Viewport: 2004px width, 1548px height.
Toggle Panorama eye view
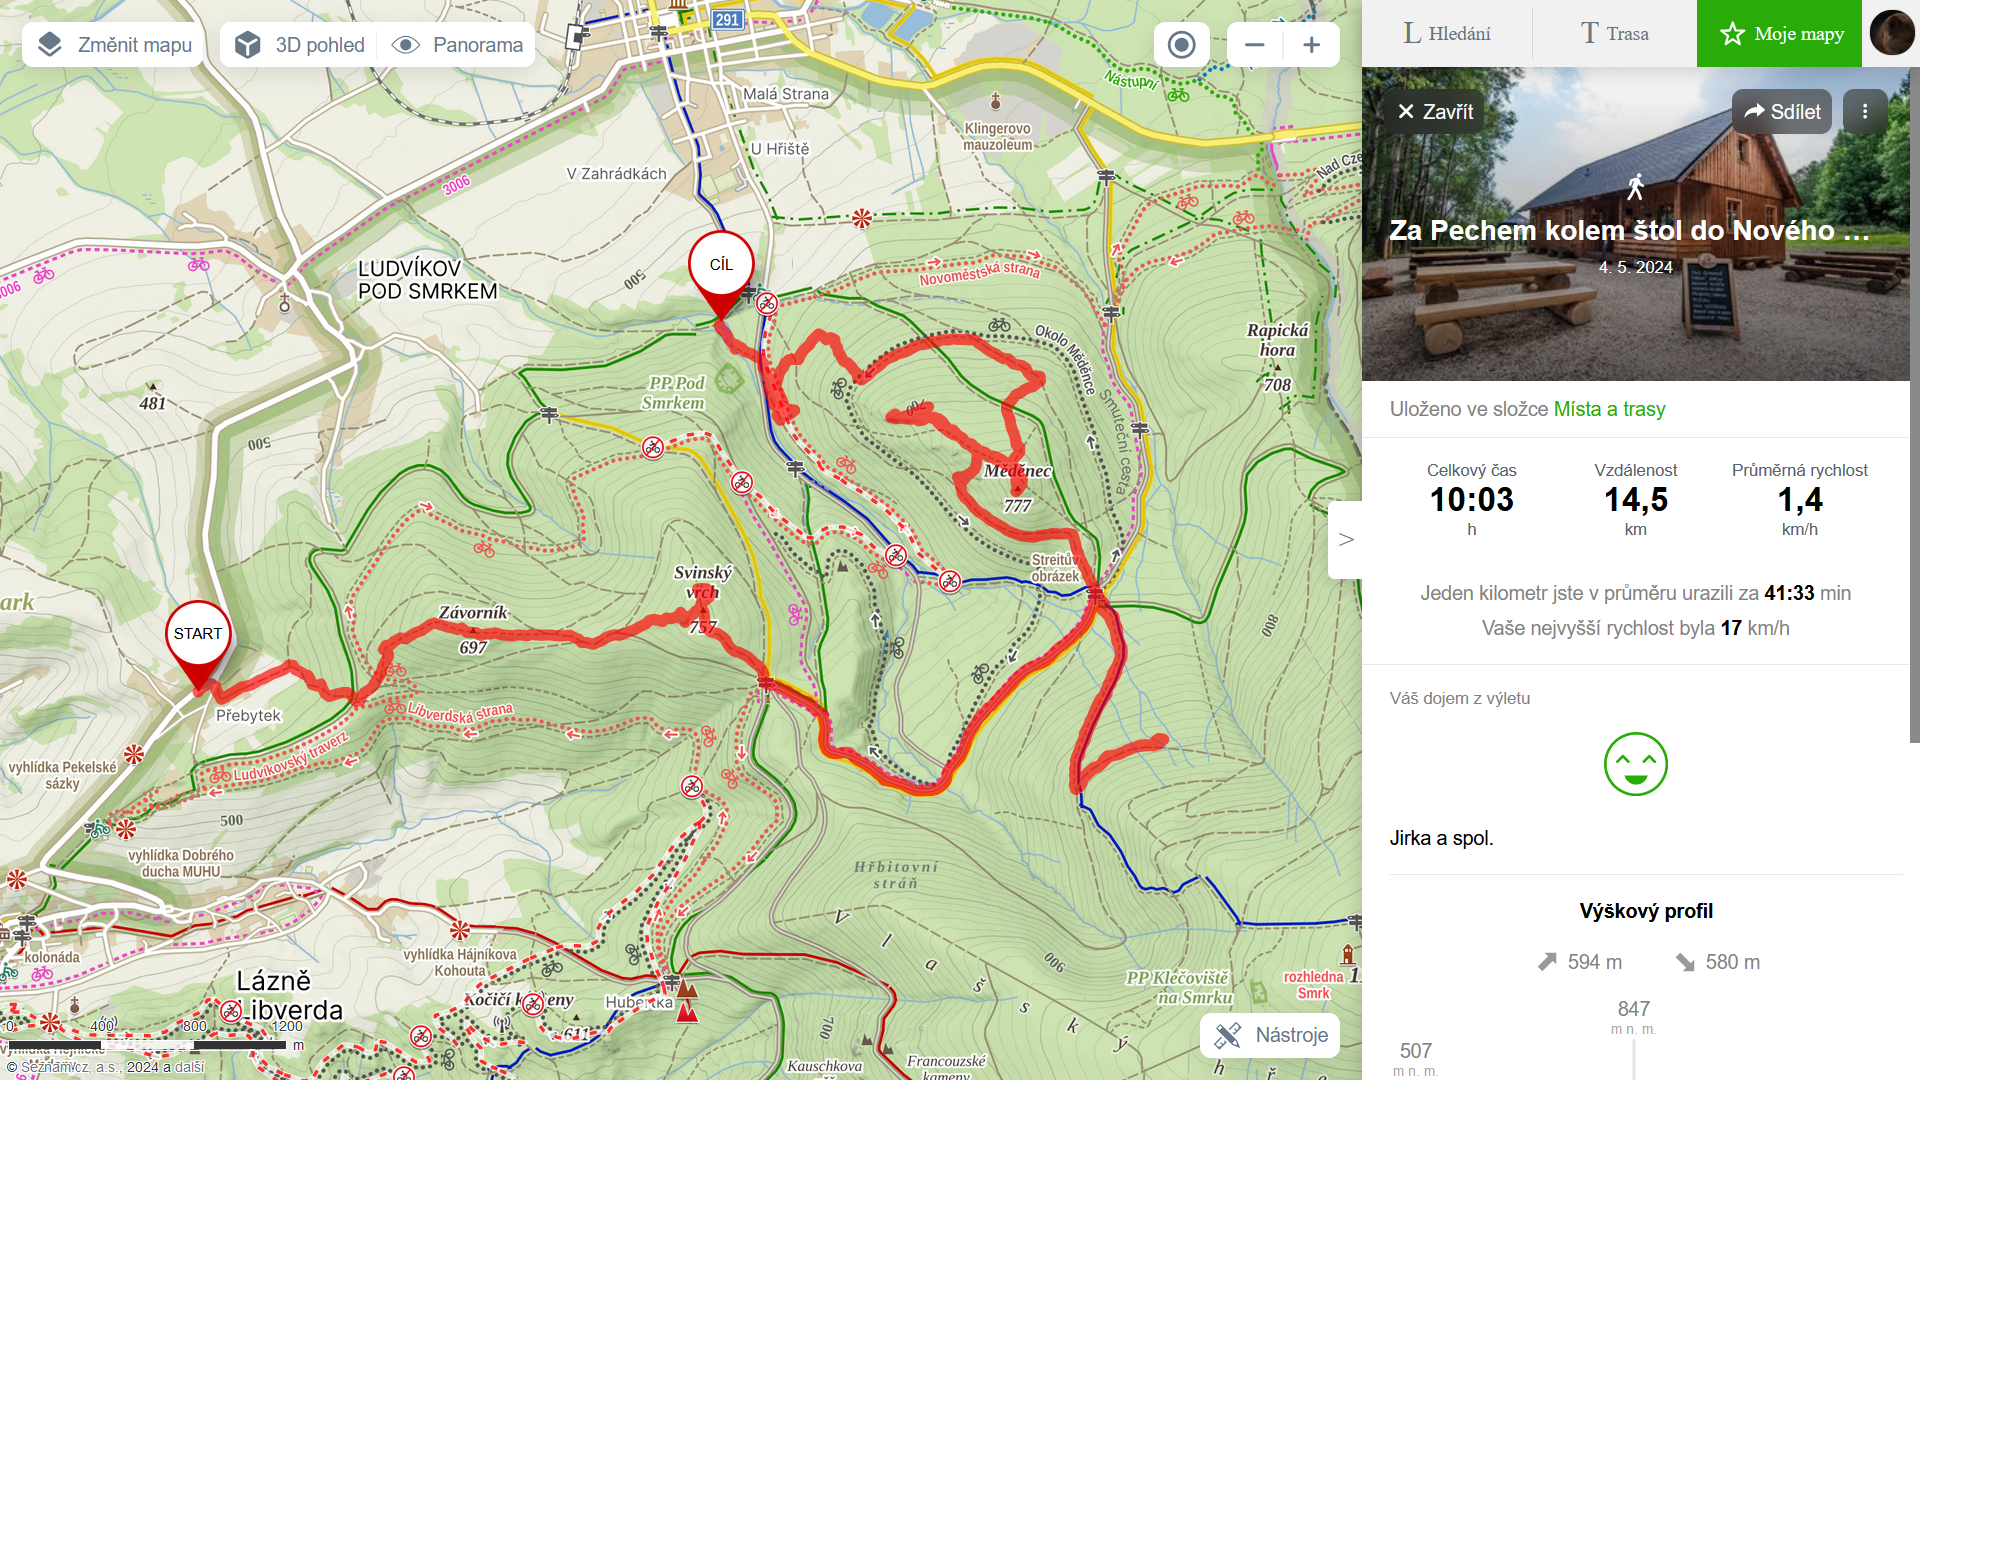point(457,45)
